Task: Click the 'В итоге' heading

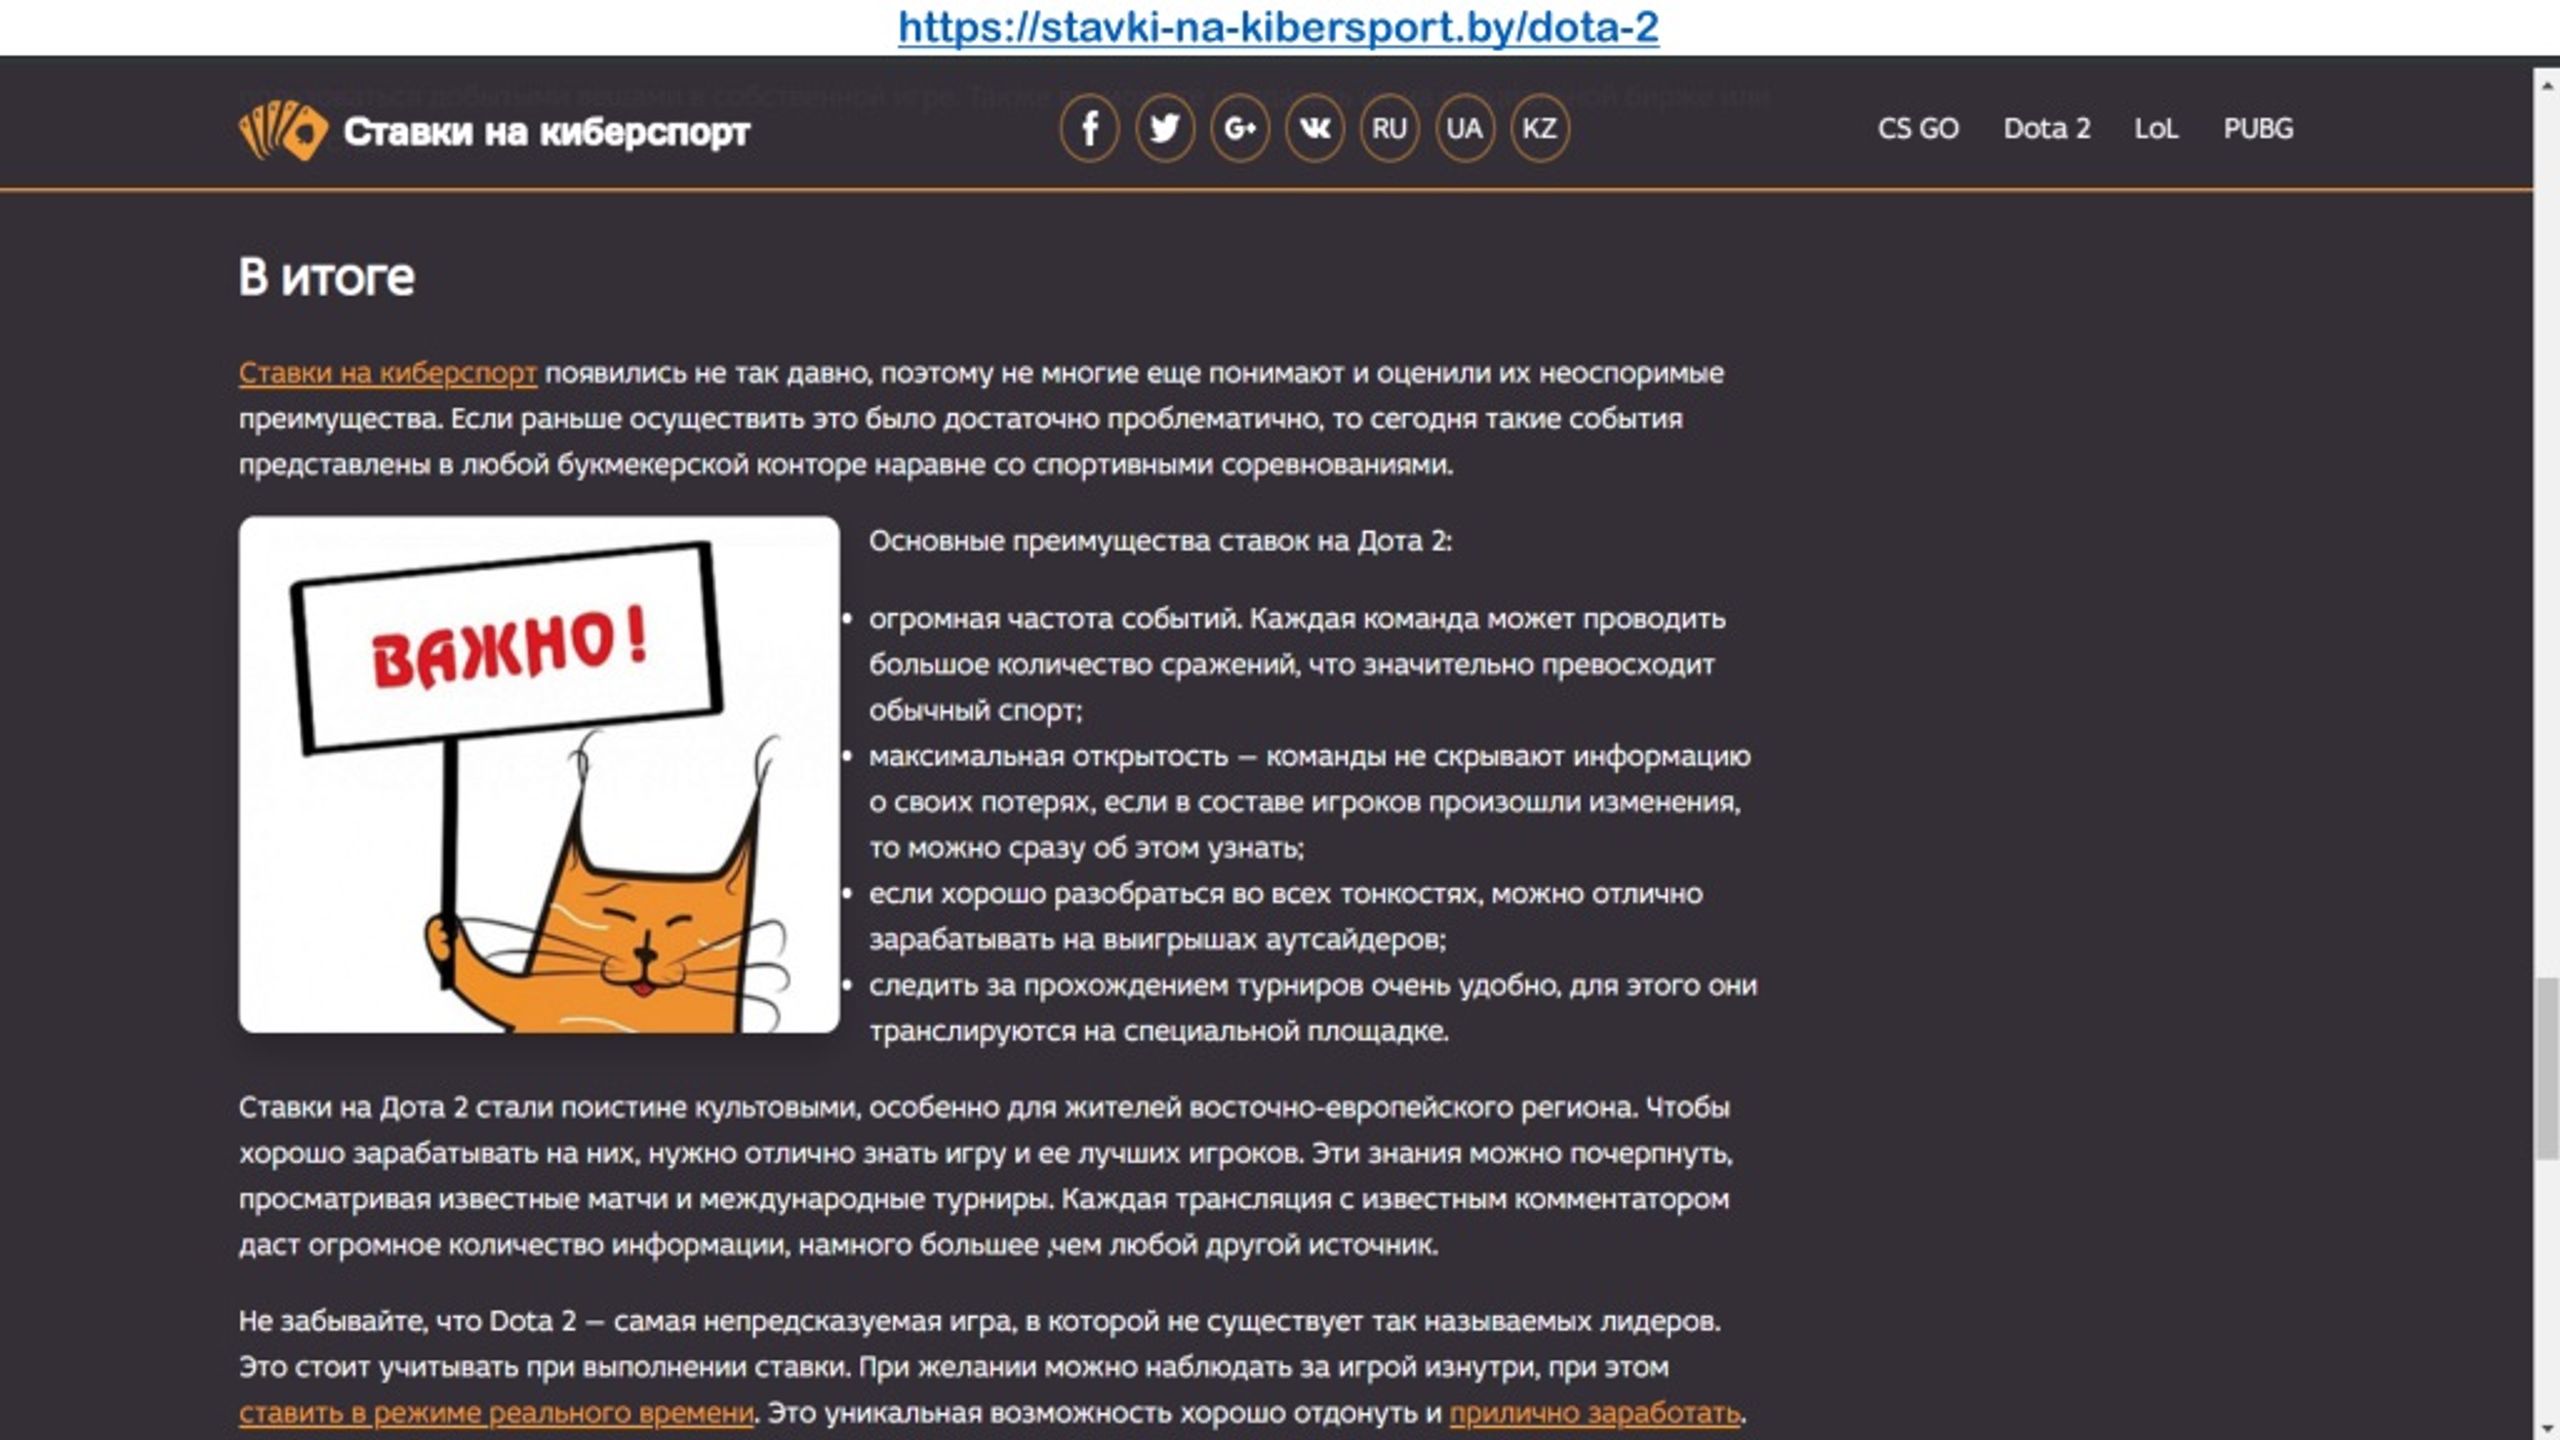Action: [326, 277]
